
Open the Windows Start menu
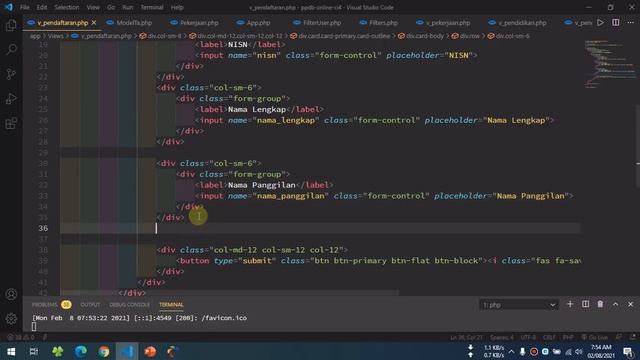coord(11,351)
